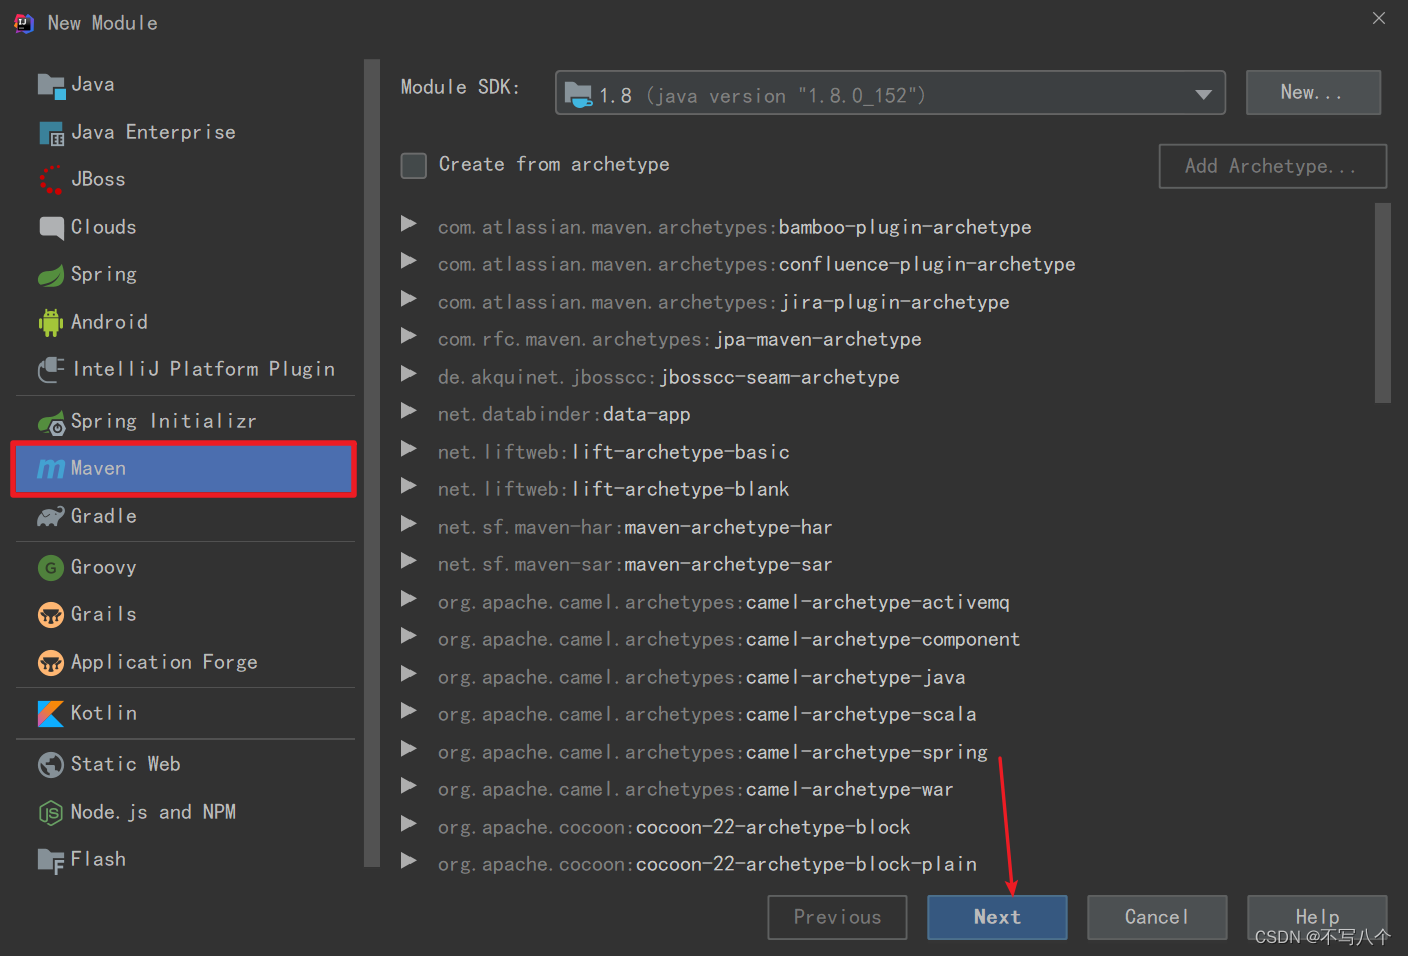Select the Kotlin module type
This screenshot has width=1408, height=956.
(184, 714)
